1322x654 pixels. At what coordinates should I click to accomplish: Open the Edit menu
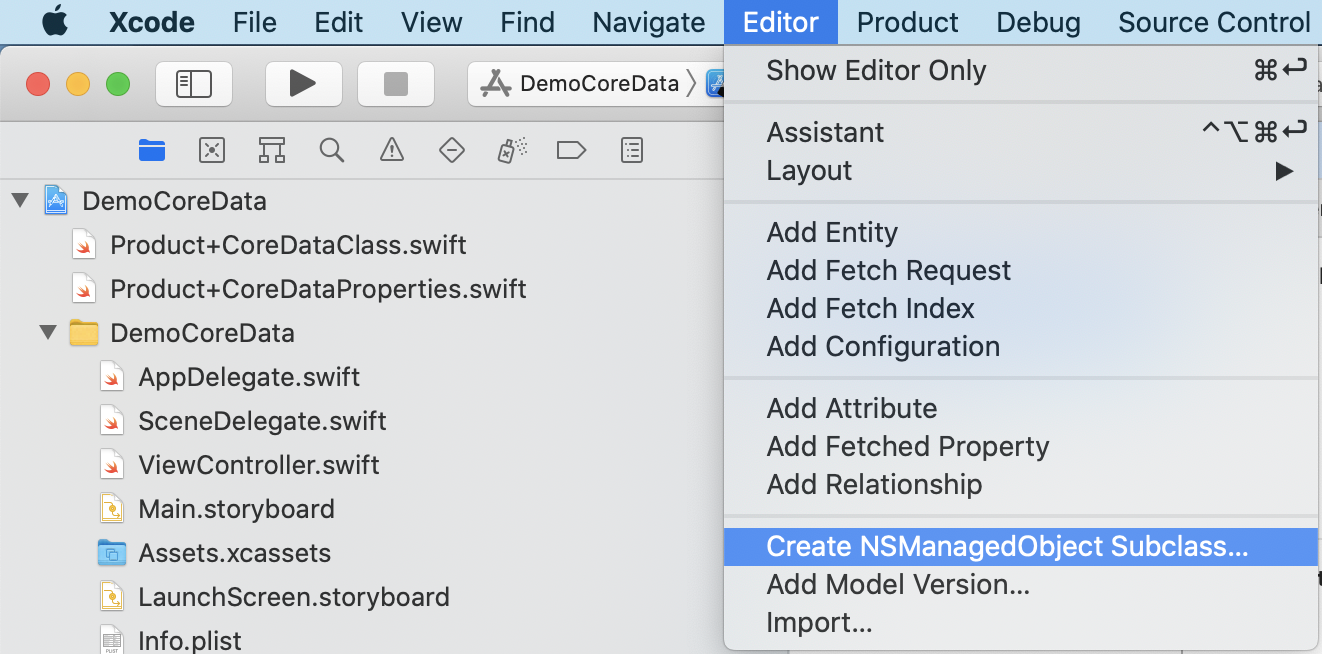click(339, 22)
